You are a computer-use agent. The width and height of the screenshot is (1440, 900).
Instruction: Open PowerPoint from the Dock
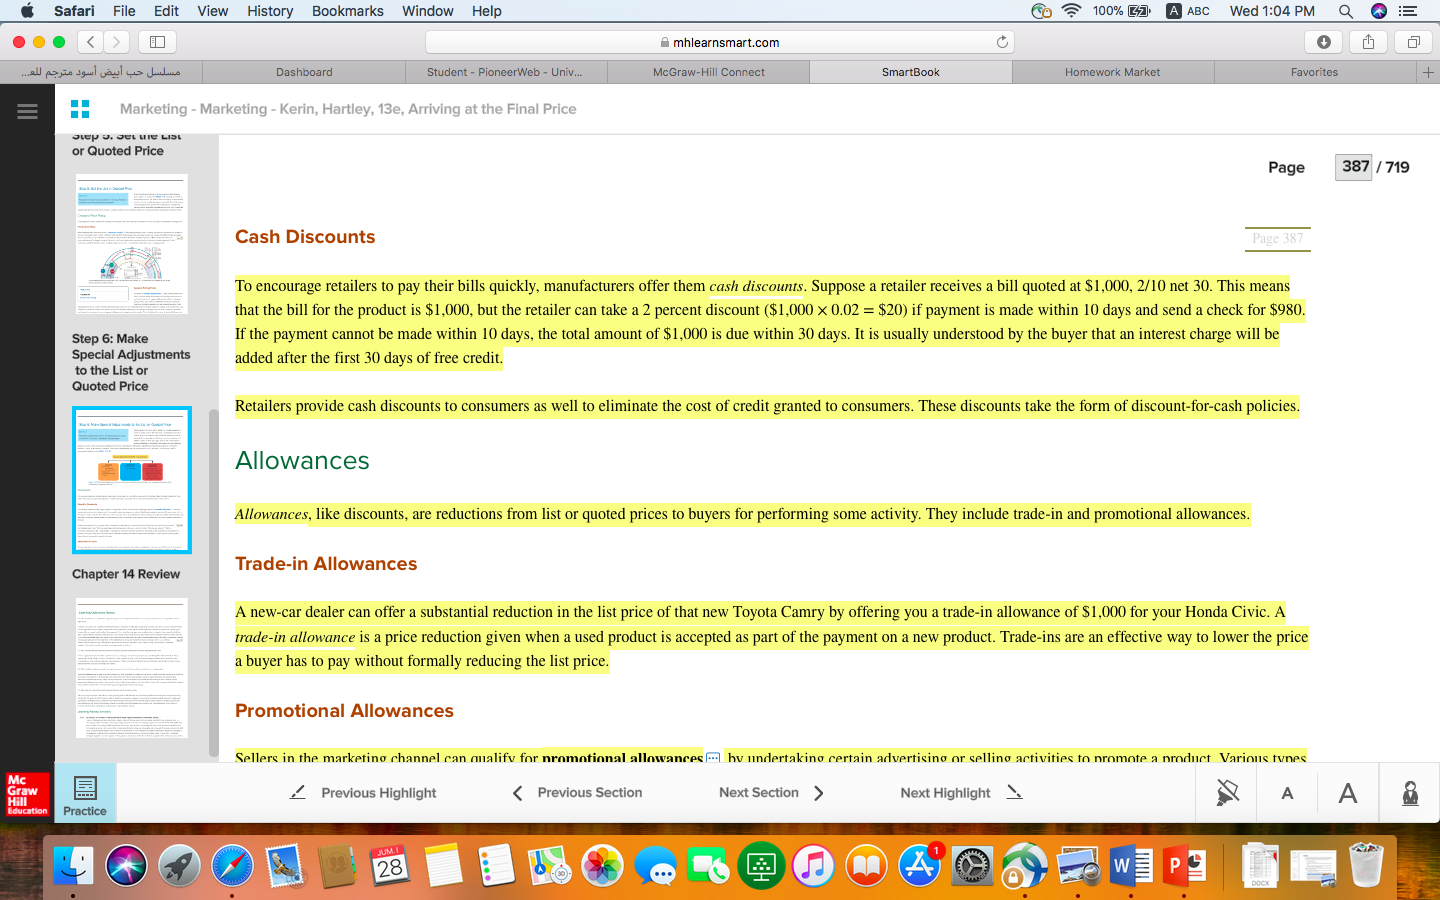(x=1183, y=866)
